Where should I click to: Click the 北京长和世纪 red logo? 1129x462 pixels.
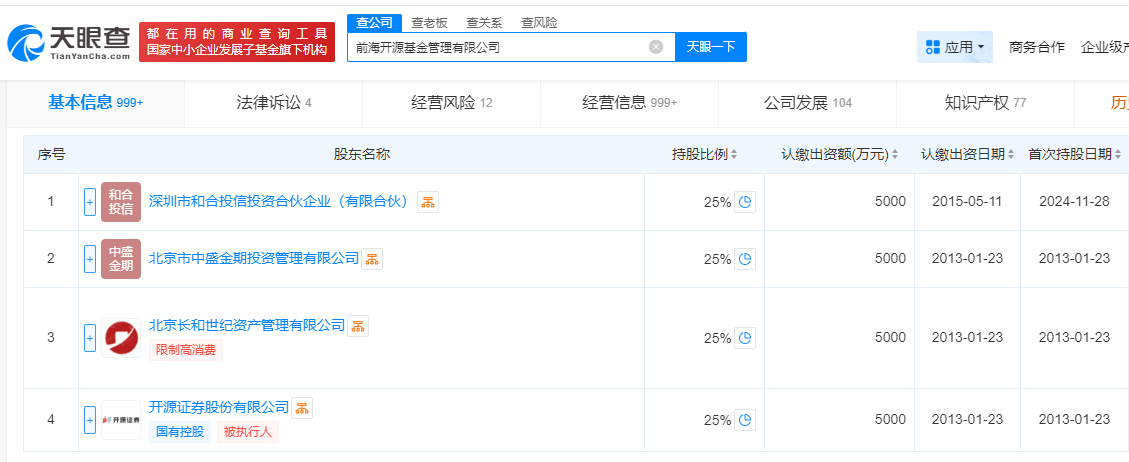(x=121, y=338)
